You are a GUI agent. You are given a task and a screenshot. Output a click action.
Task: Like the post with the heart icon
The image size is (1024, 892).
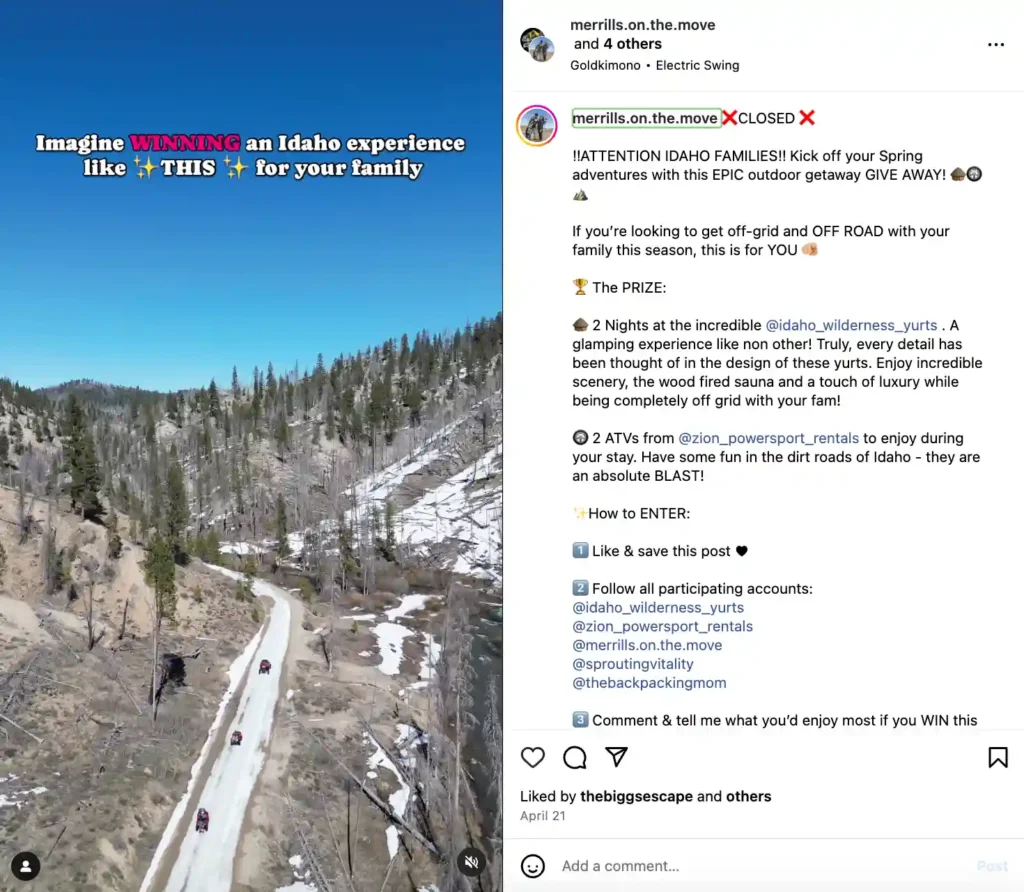532,757
